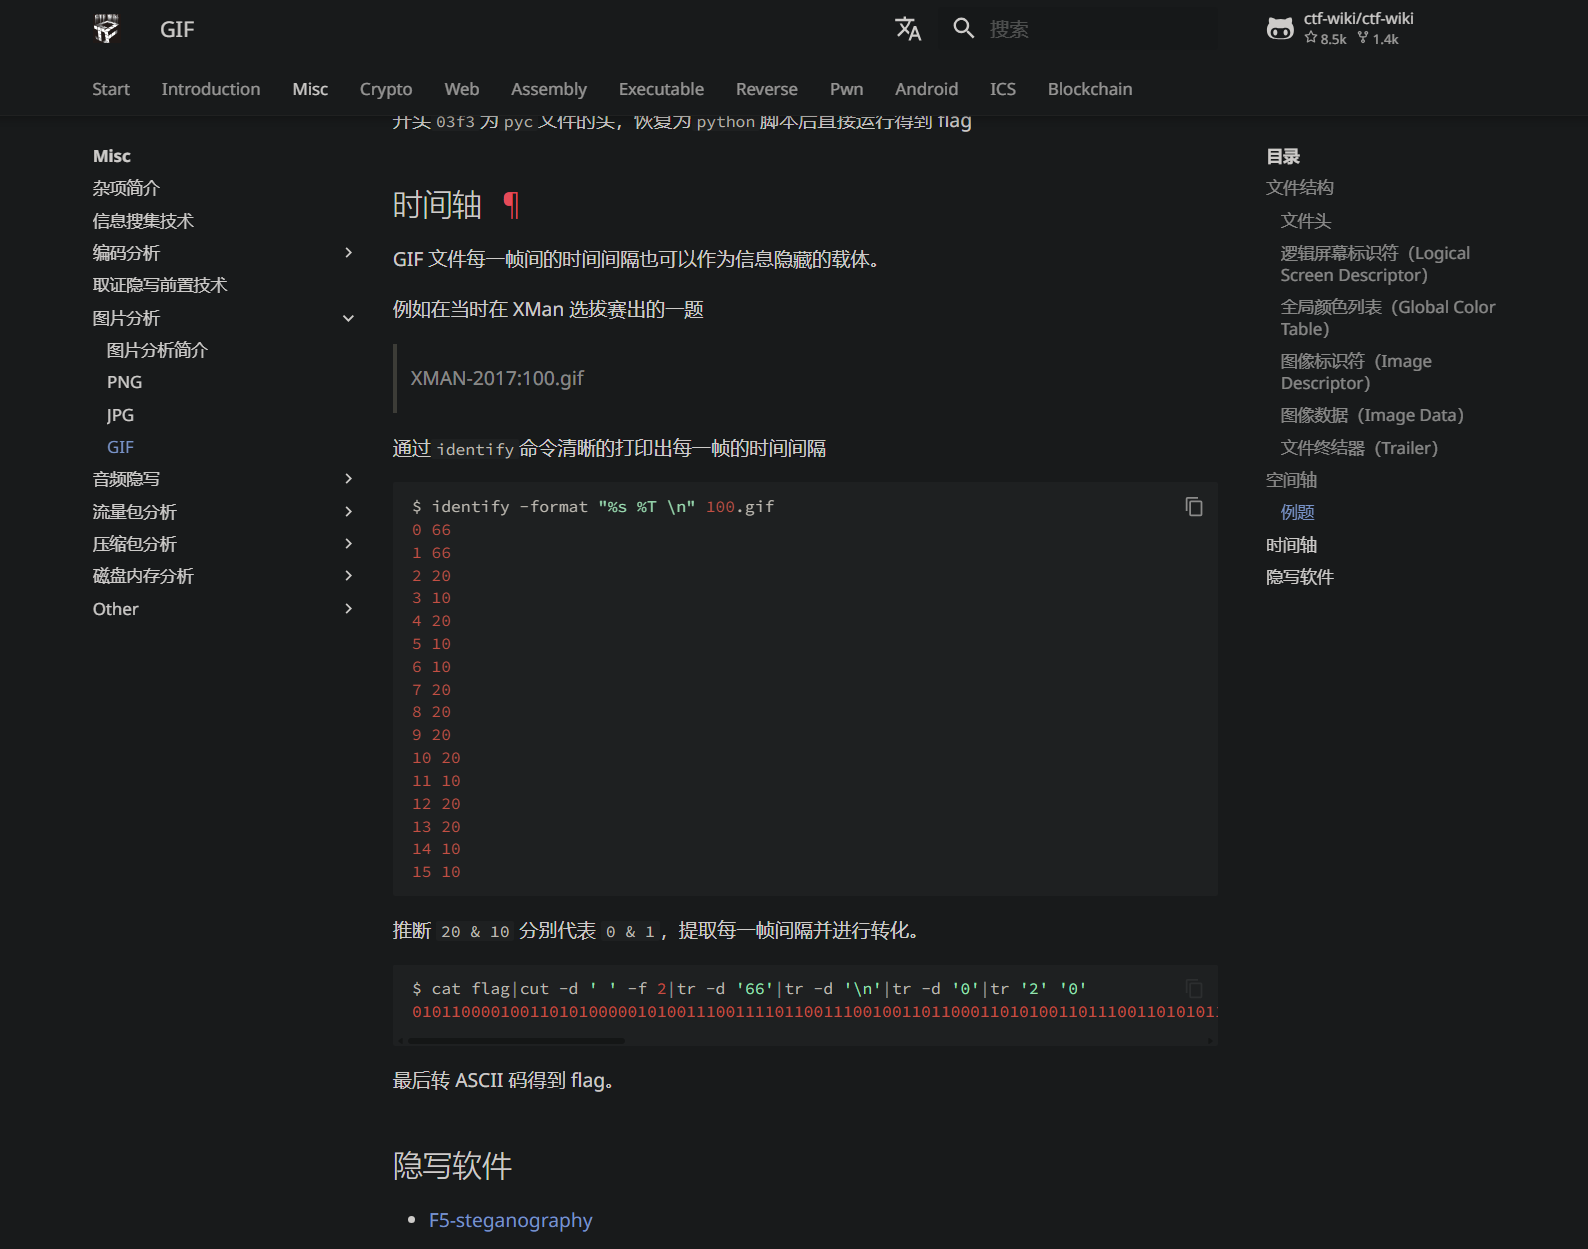Viewport: 1588px width, 1249px height.
Task: Expand the 流量包分析 sidebar section
Action: pos(348,512)
